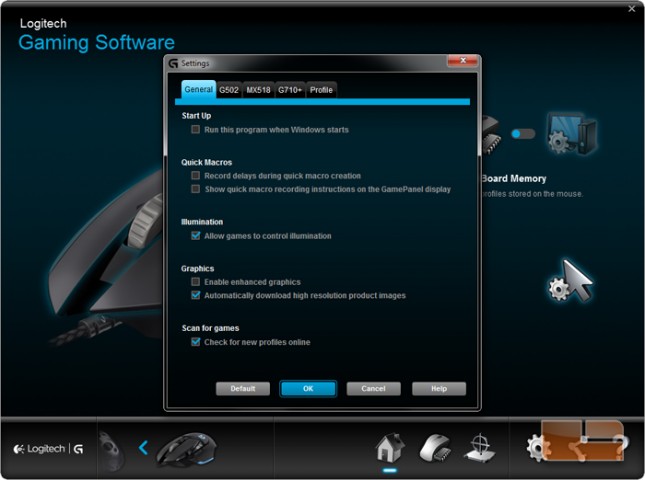Viewport: 645px width, 480px height.
Task: Select the computer automatic game detection icon
Action: tap(572, 134)
